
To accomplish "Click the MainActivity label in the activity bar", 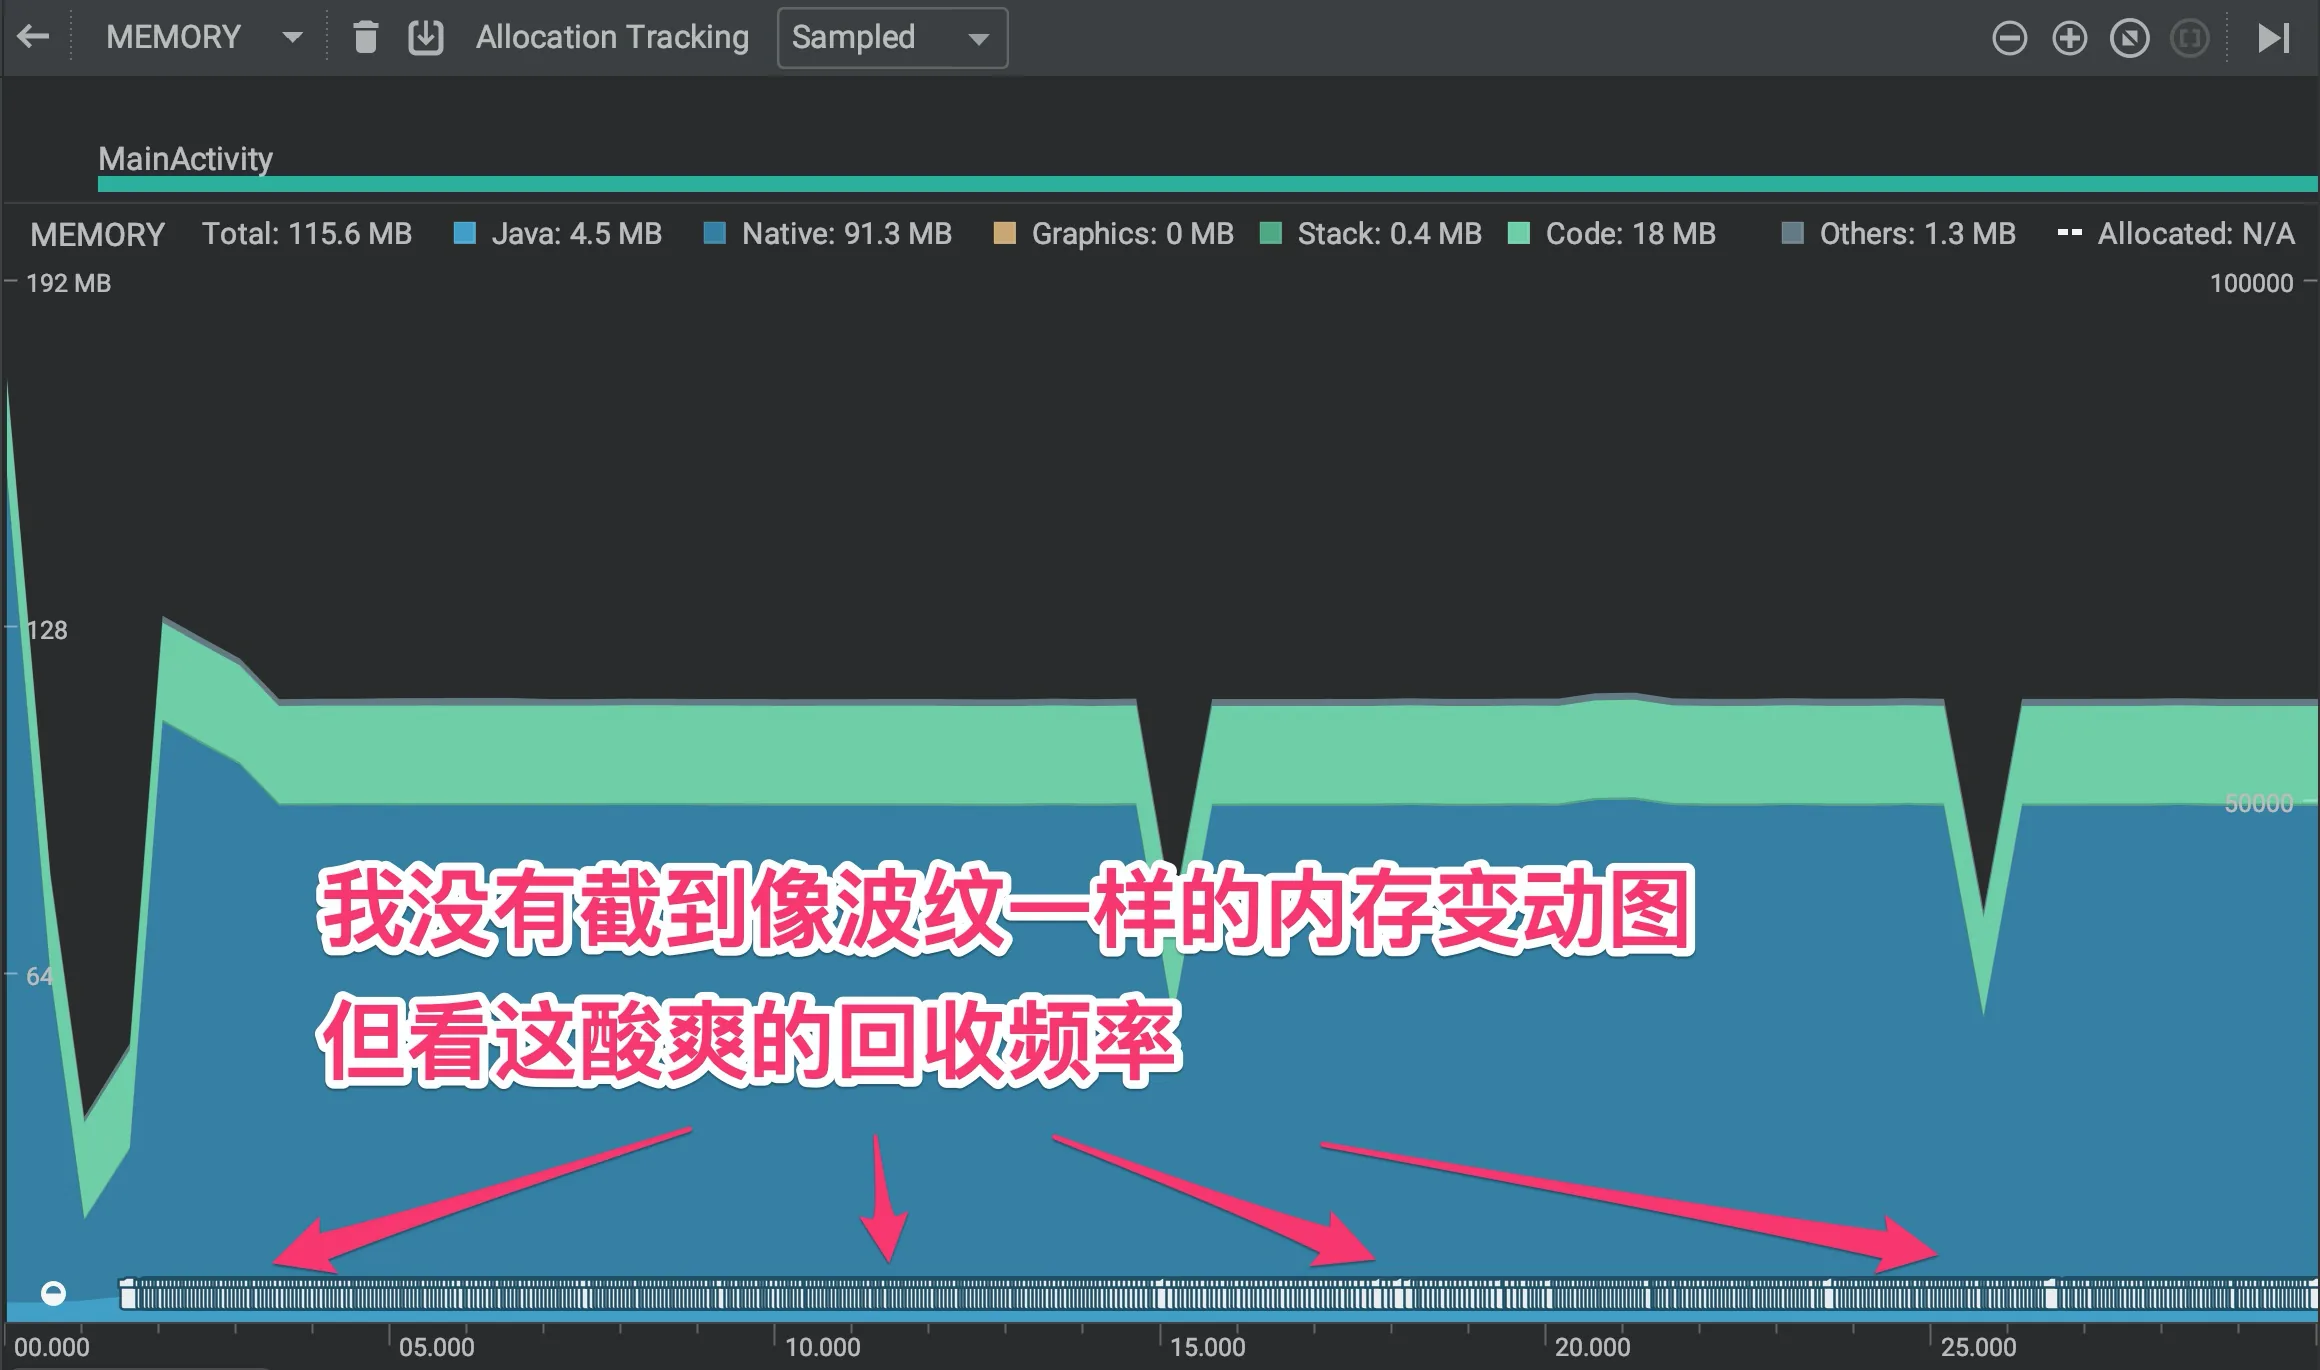I will pos(186,159).
